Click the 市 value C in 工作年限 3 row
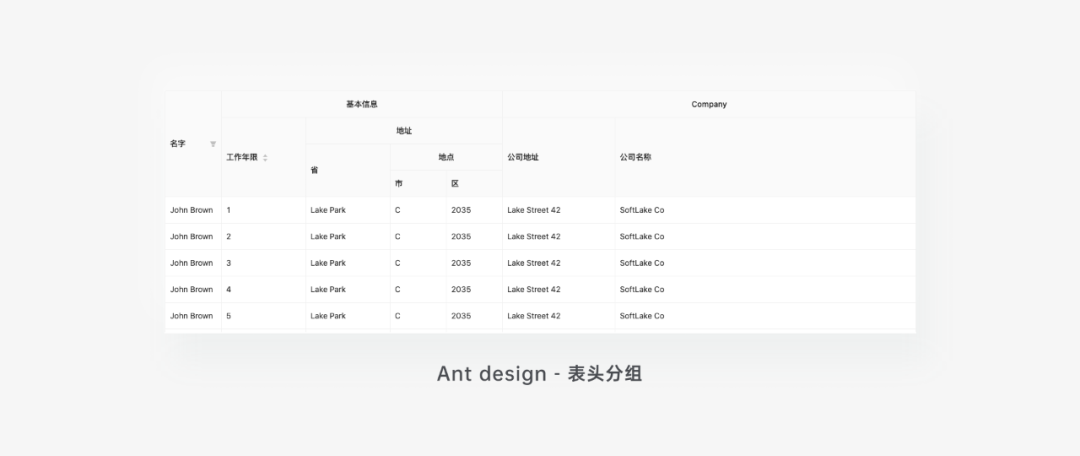This screenshot has height=456, width=1080. pyautogui.click(x=397, y=263)
